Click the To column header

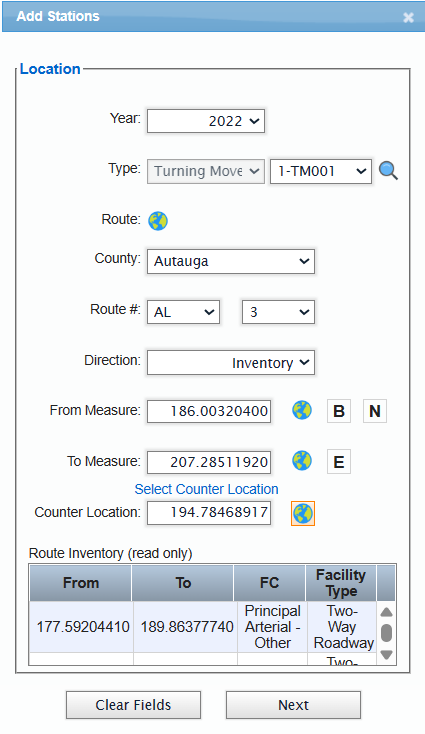[x=183, y=583]
